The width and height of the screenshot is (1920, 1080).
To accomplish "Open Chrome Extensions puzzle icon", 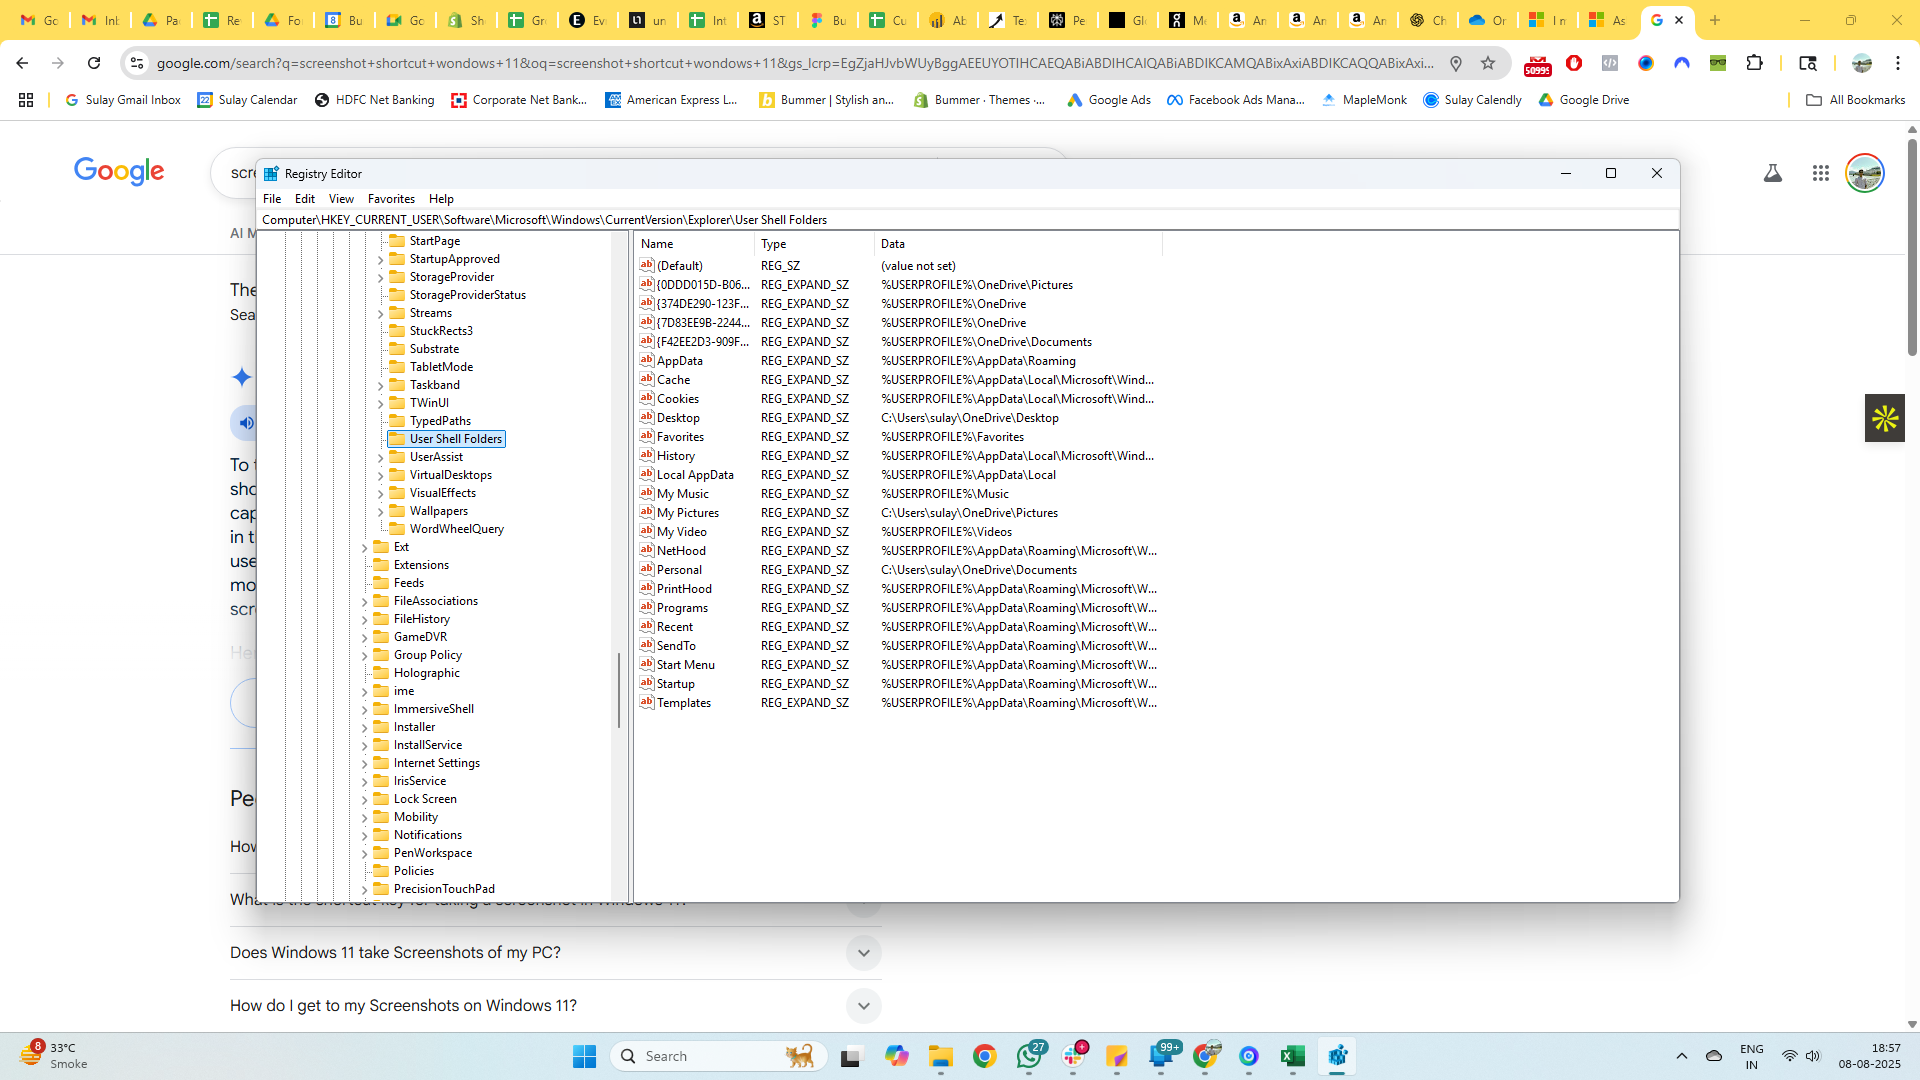I will (x=1754, y=63).
